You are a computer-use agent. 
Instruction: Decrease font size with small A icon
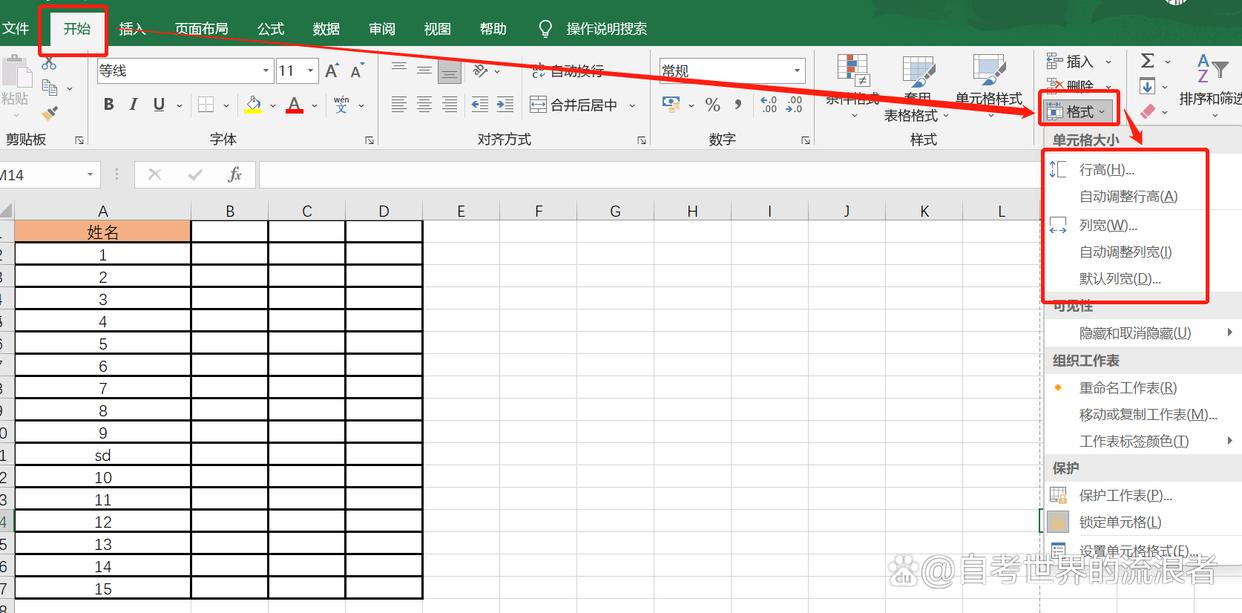click(x=357, y=71)
